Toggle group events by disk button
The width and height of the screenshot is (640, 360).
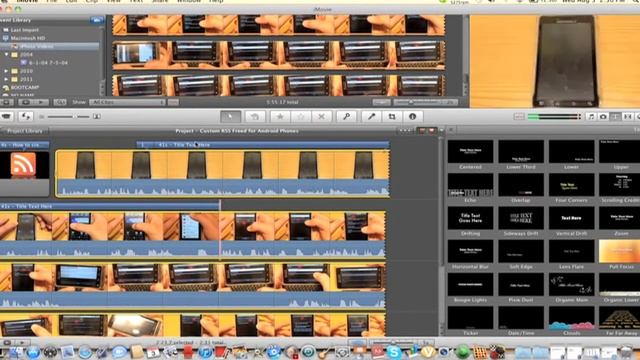97,20
